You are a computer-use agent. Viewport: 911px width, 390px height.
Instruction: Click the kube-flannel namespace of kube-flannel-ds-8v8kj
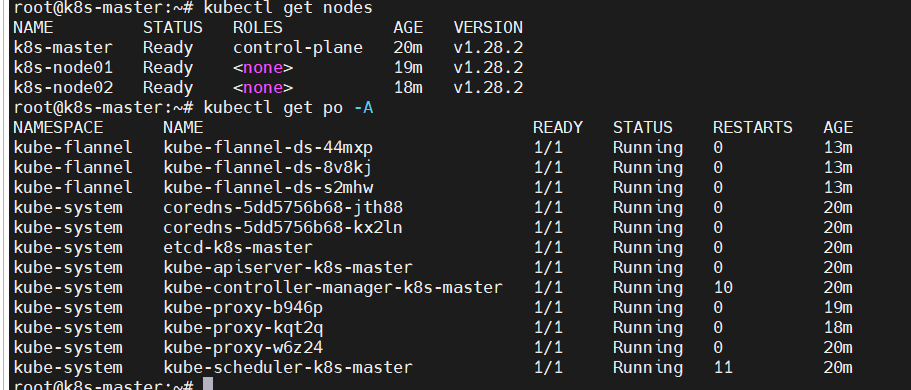73,167
